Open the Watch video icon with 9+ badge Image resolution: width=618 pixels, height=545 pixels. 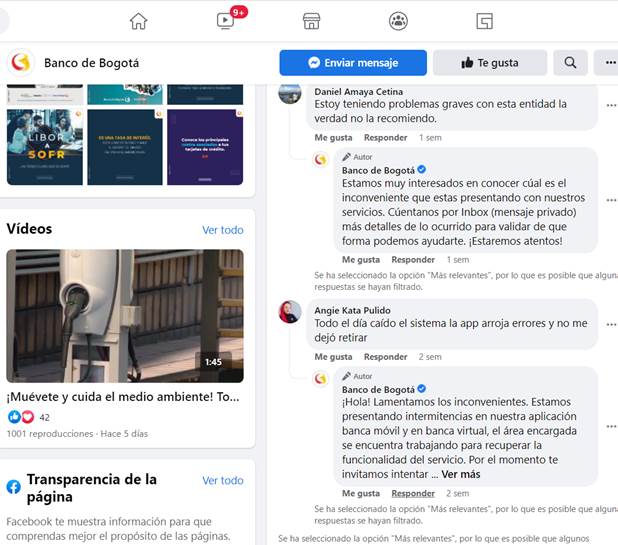226,21
